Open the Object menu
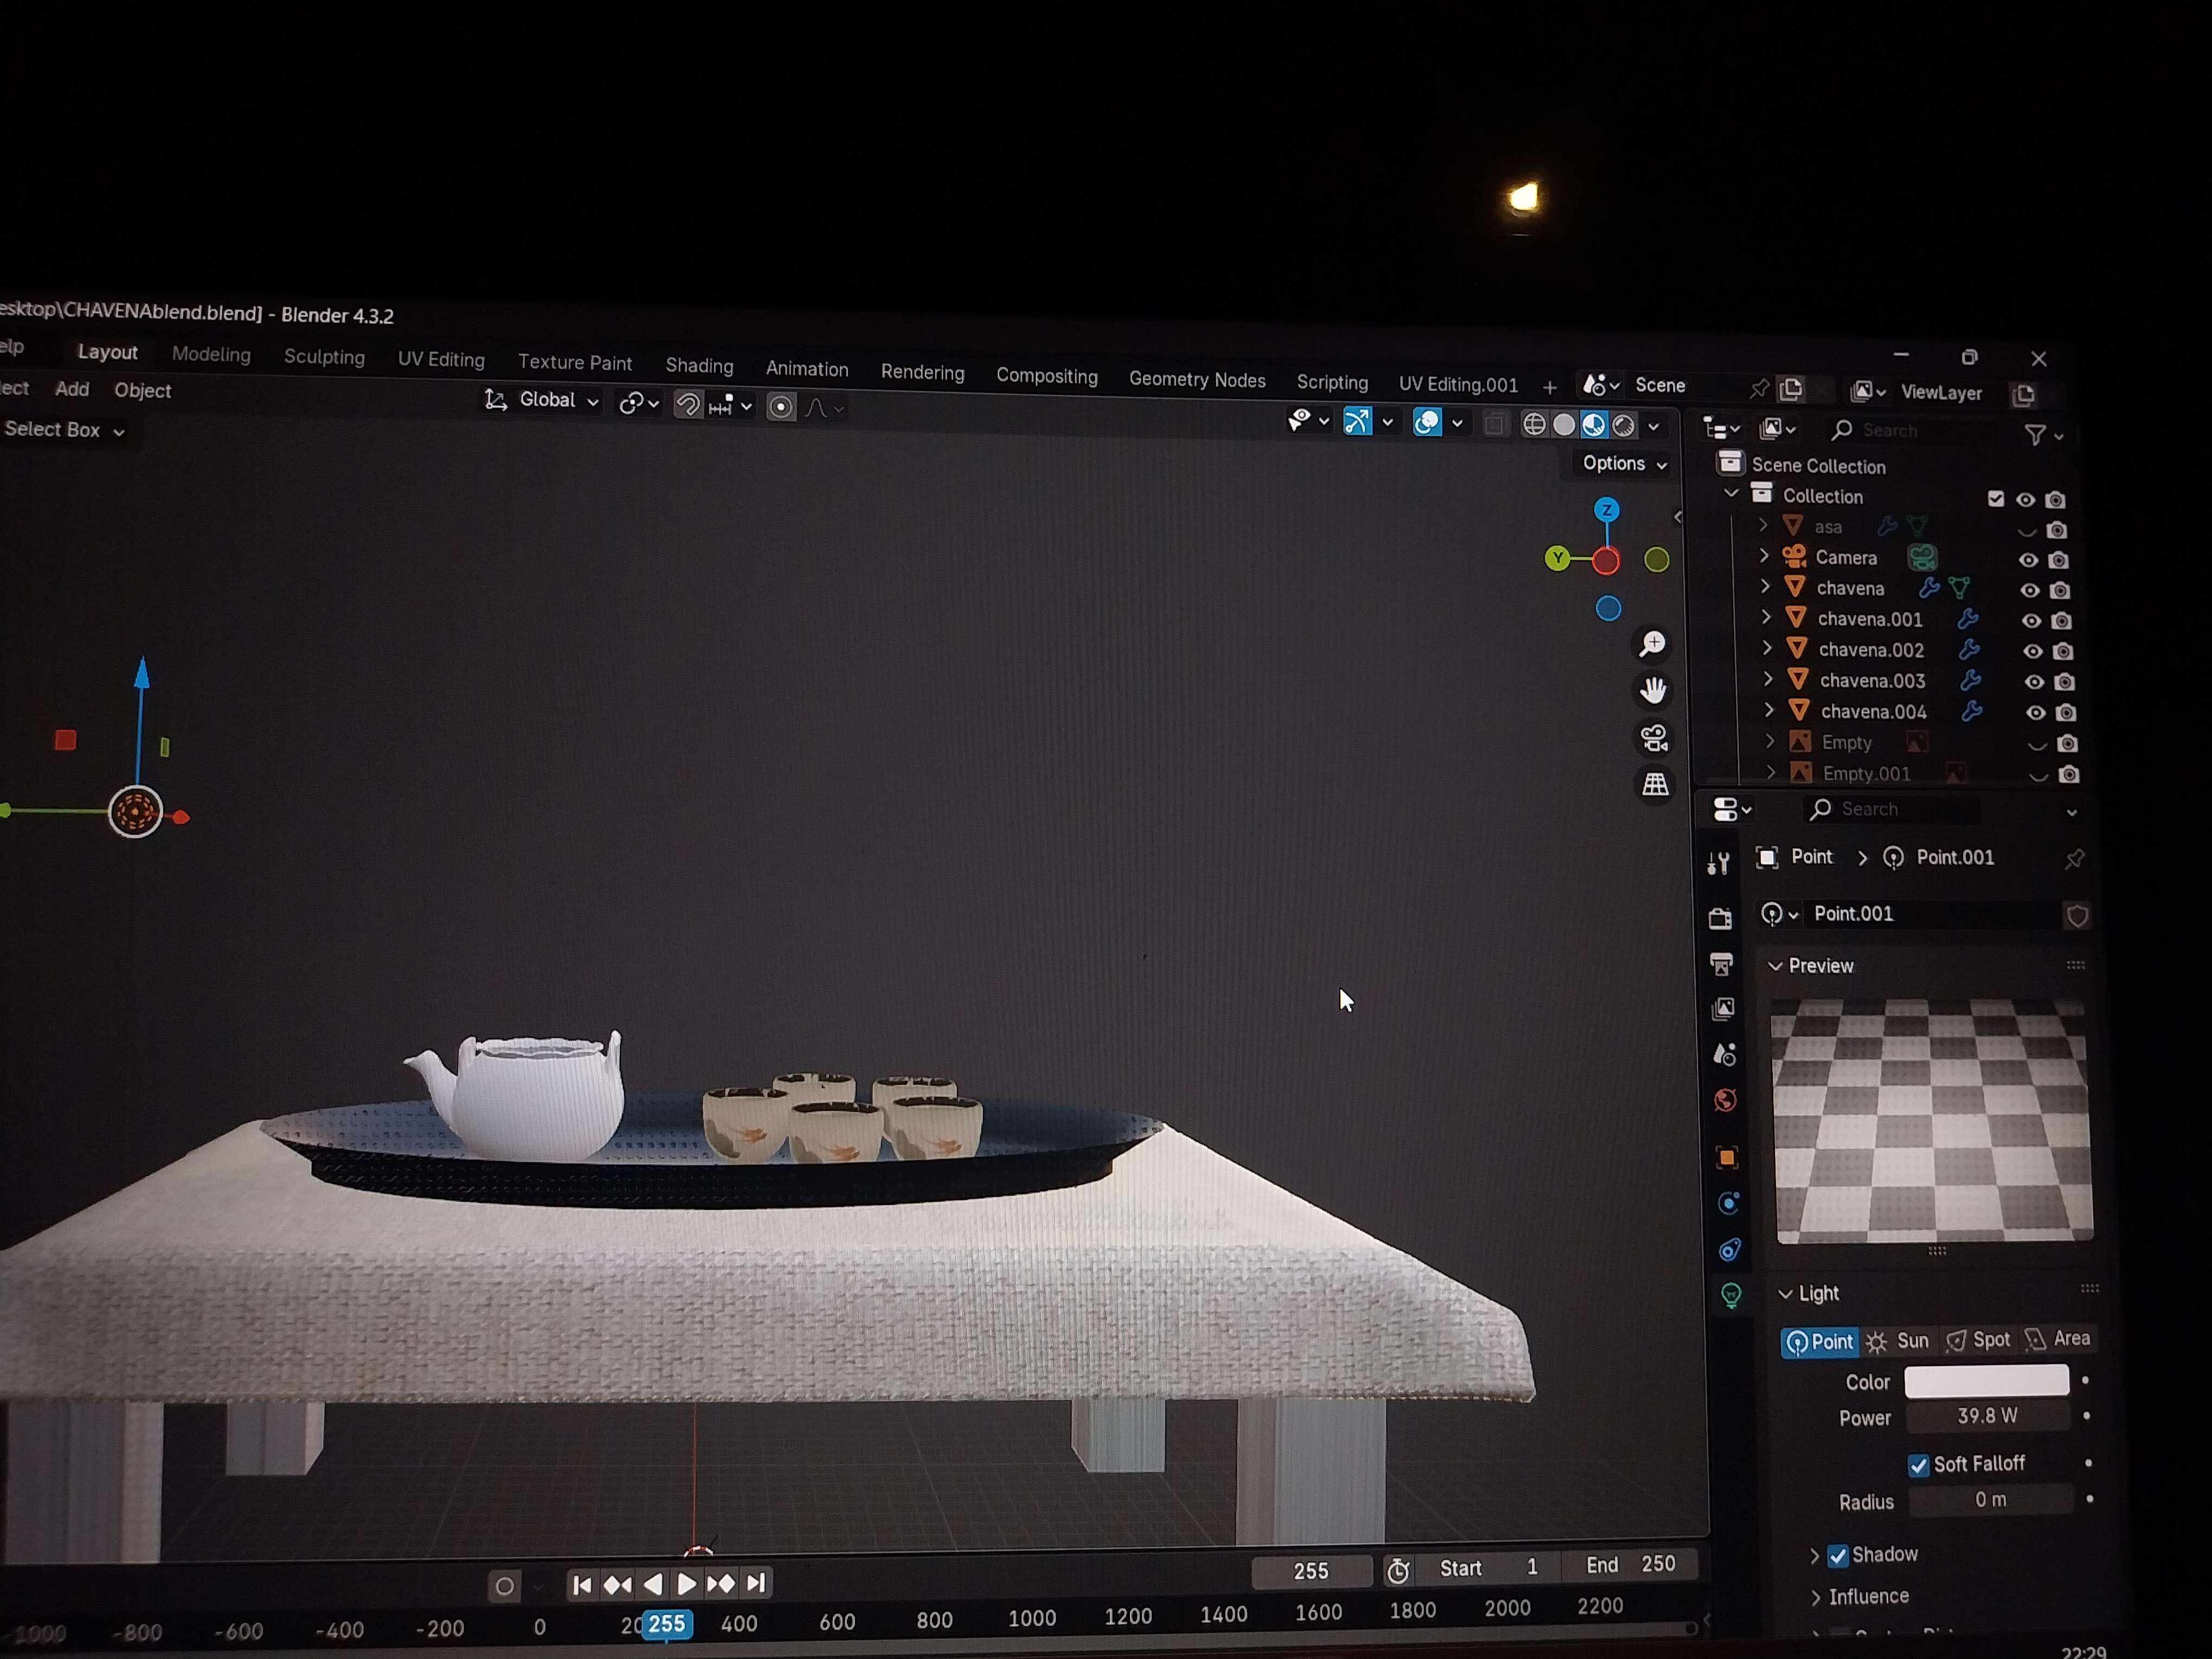The height and width of the screenshot is (1659, 2212). pos(142,391)
